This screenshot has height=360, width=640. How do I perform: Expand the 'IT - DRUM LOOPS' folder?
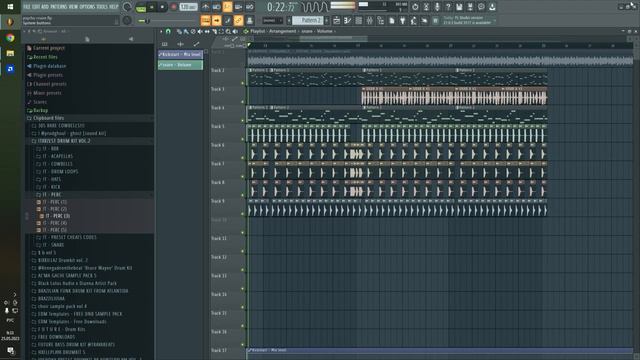click(x=60, y=171)
